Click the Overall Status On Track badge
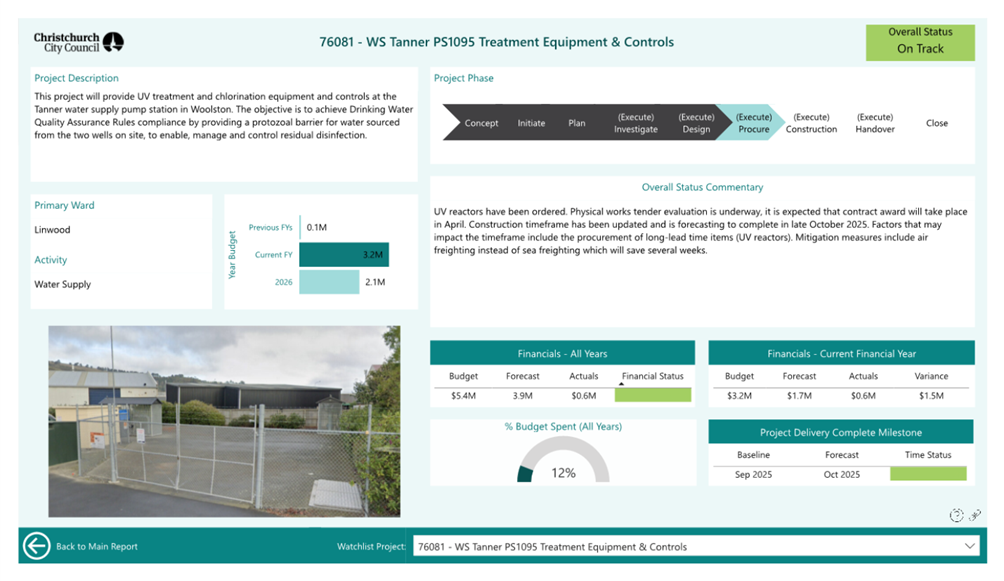Screen dimensions: 1004x581 pos(920,42)
